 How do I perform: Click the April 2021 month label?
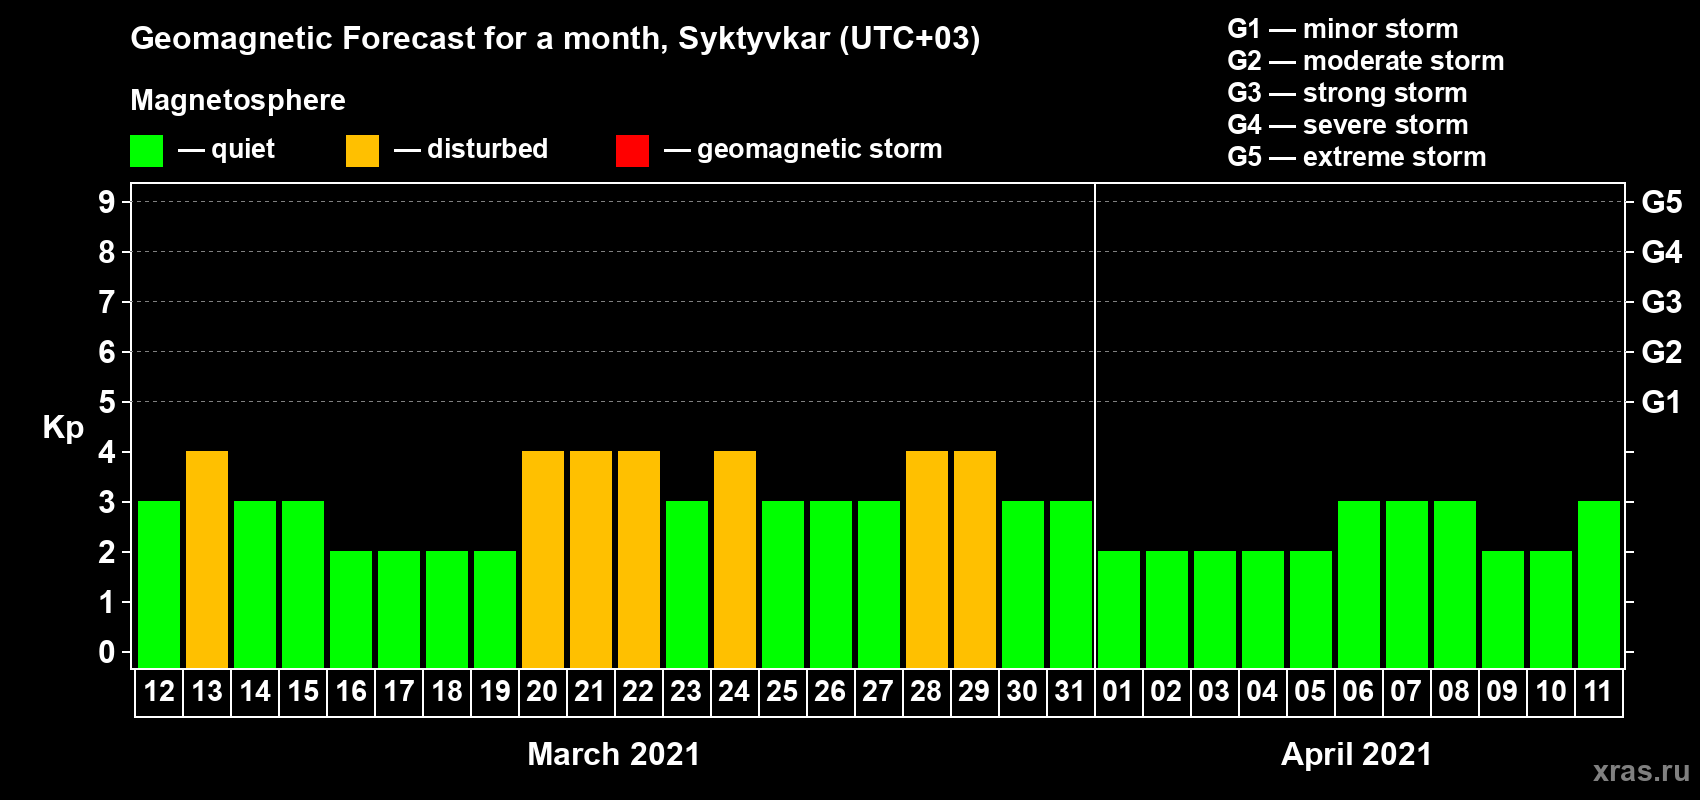[x=1357, y=754]
